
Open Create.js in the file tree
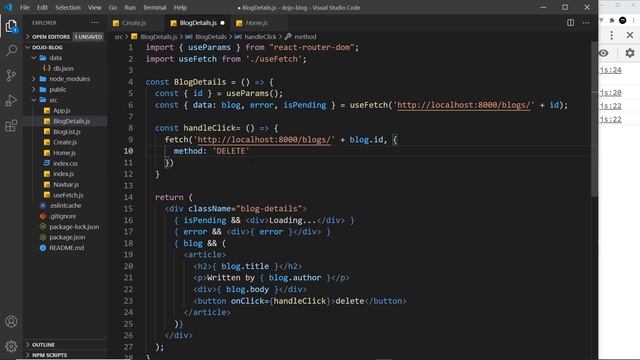click(65, 142)
